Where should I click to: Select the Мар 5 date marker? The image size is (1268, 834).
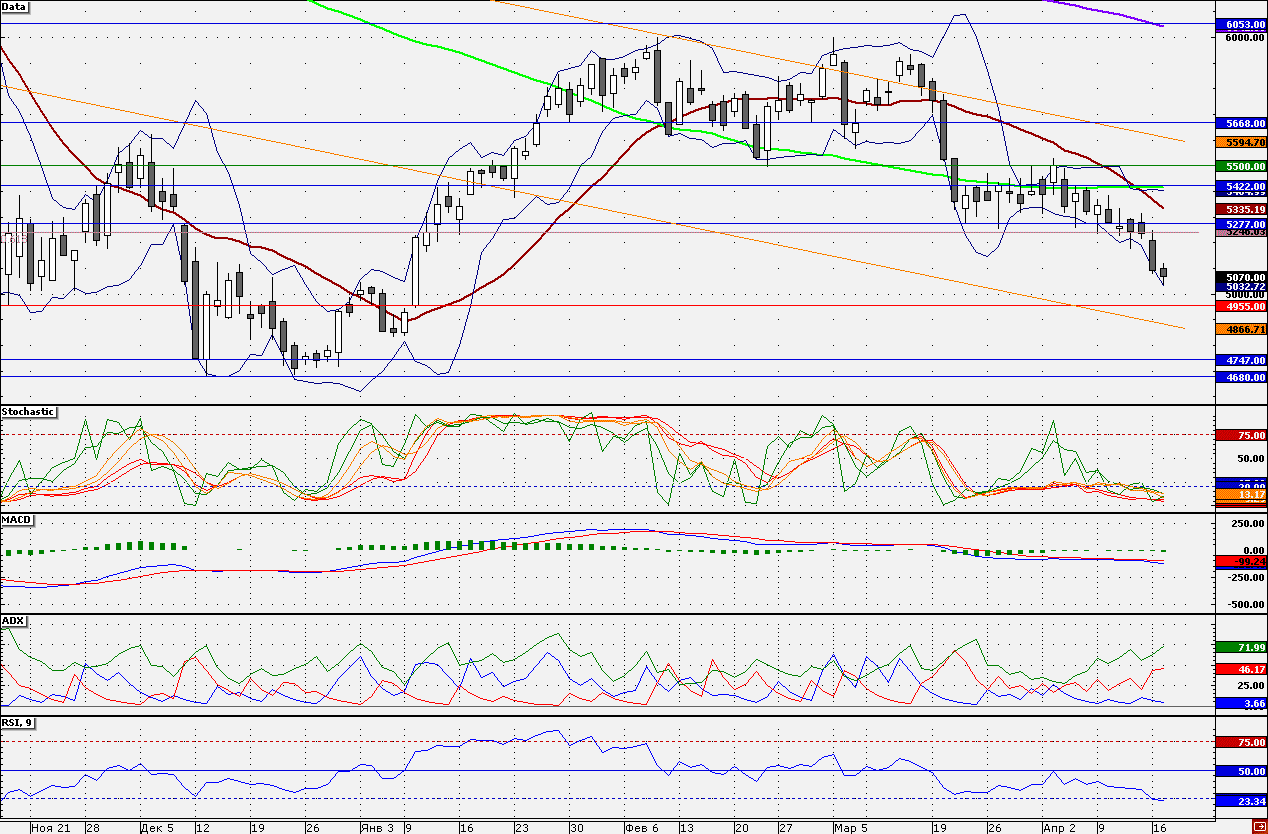[850, 828]
